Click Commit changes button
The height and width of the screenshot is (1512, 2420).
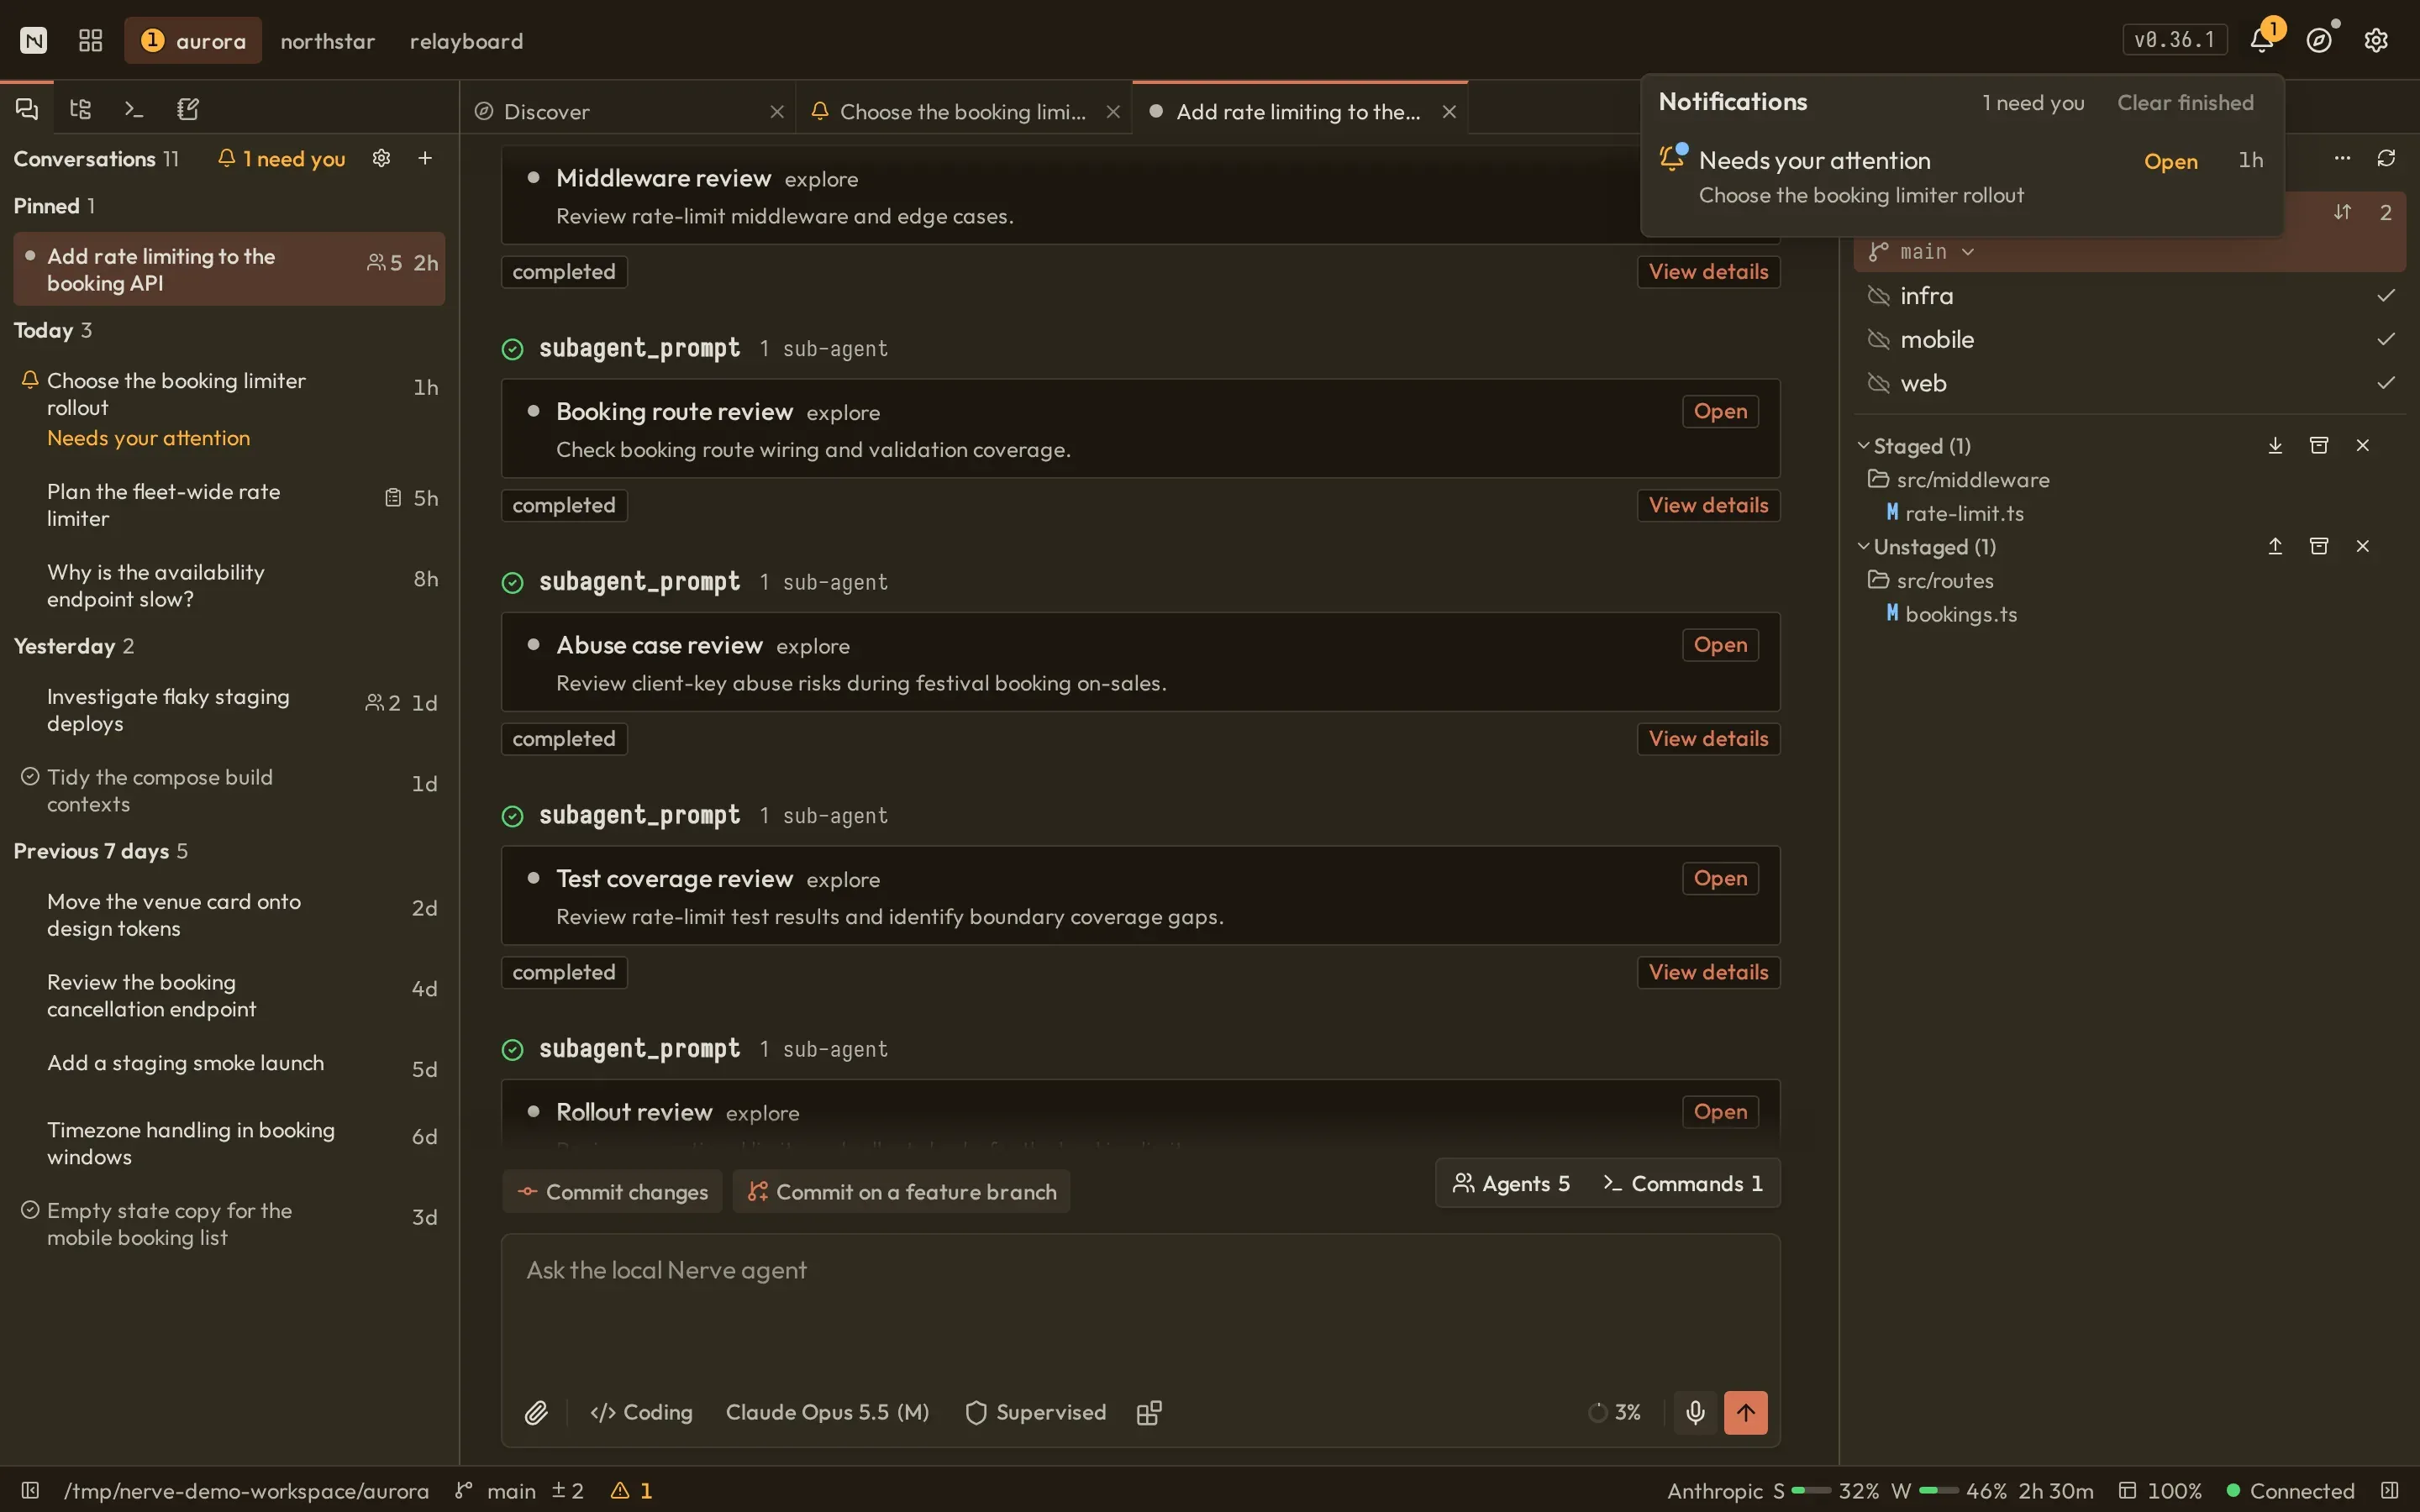tap(612, 1191)
